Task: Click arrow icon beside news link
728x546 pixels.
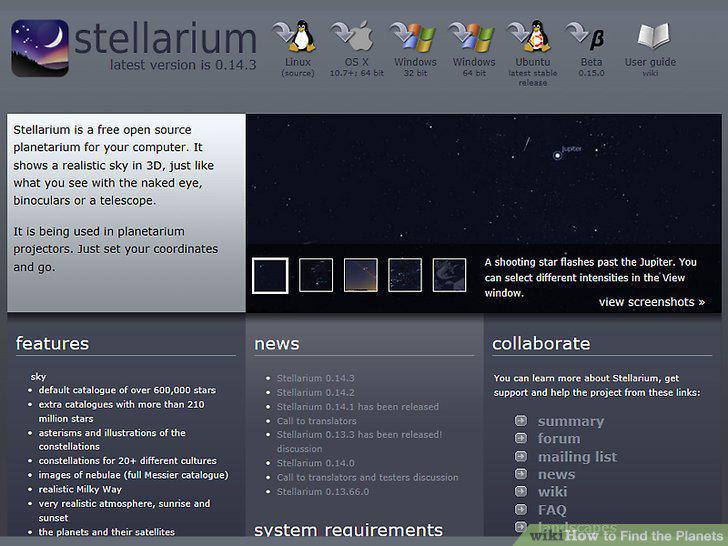Action: [x=521, y=474]
